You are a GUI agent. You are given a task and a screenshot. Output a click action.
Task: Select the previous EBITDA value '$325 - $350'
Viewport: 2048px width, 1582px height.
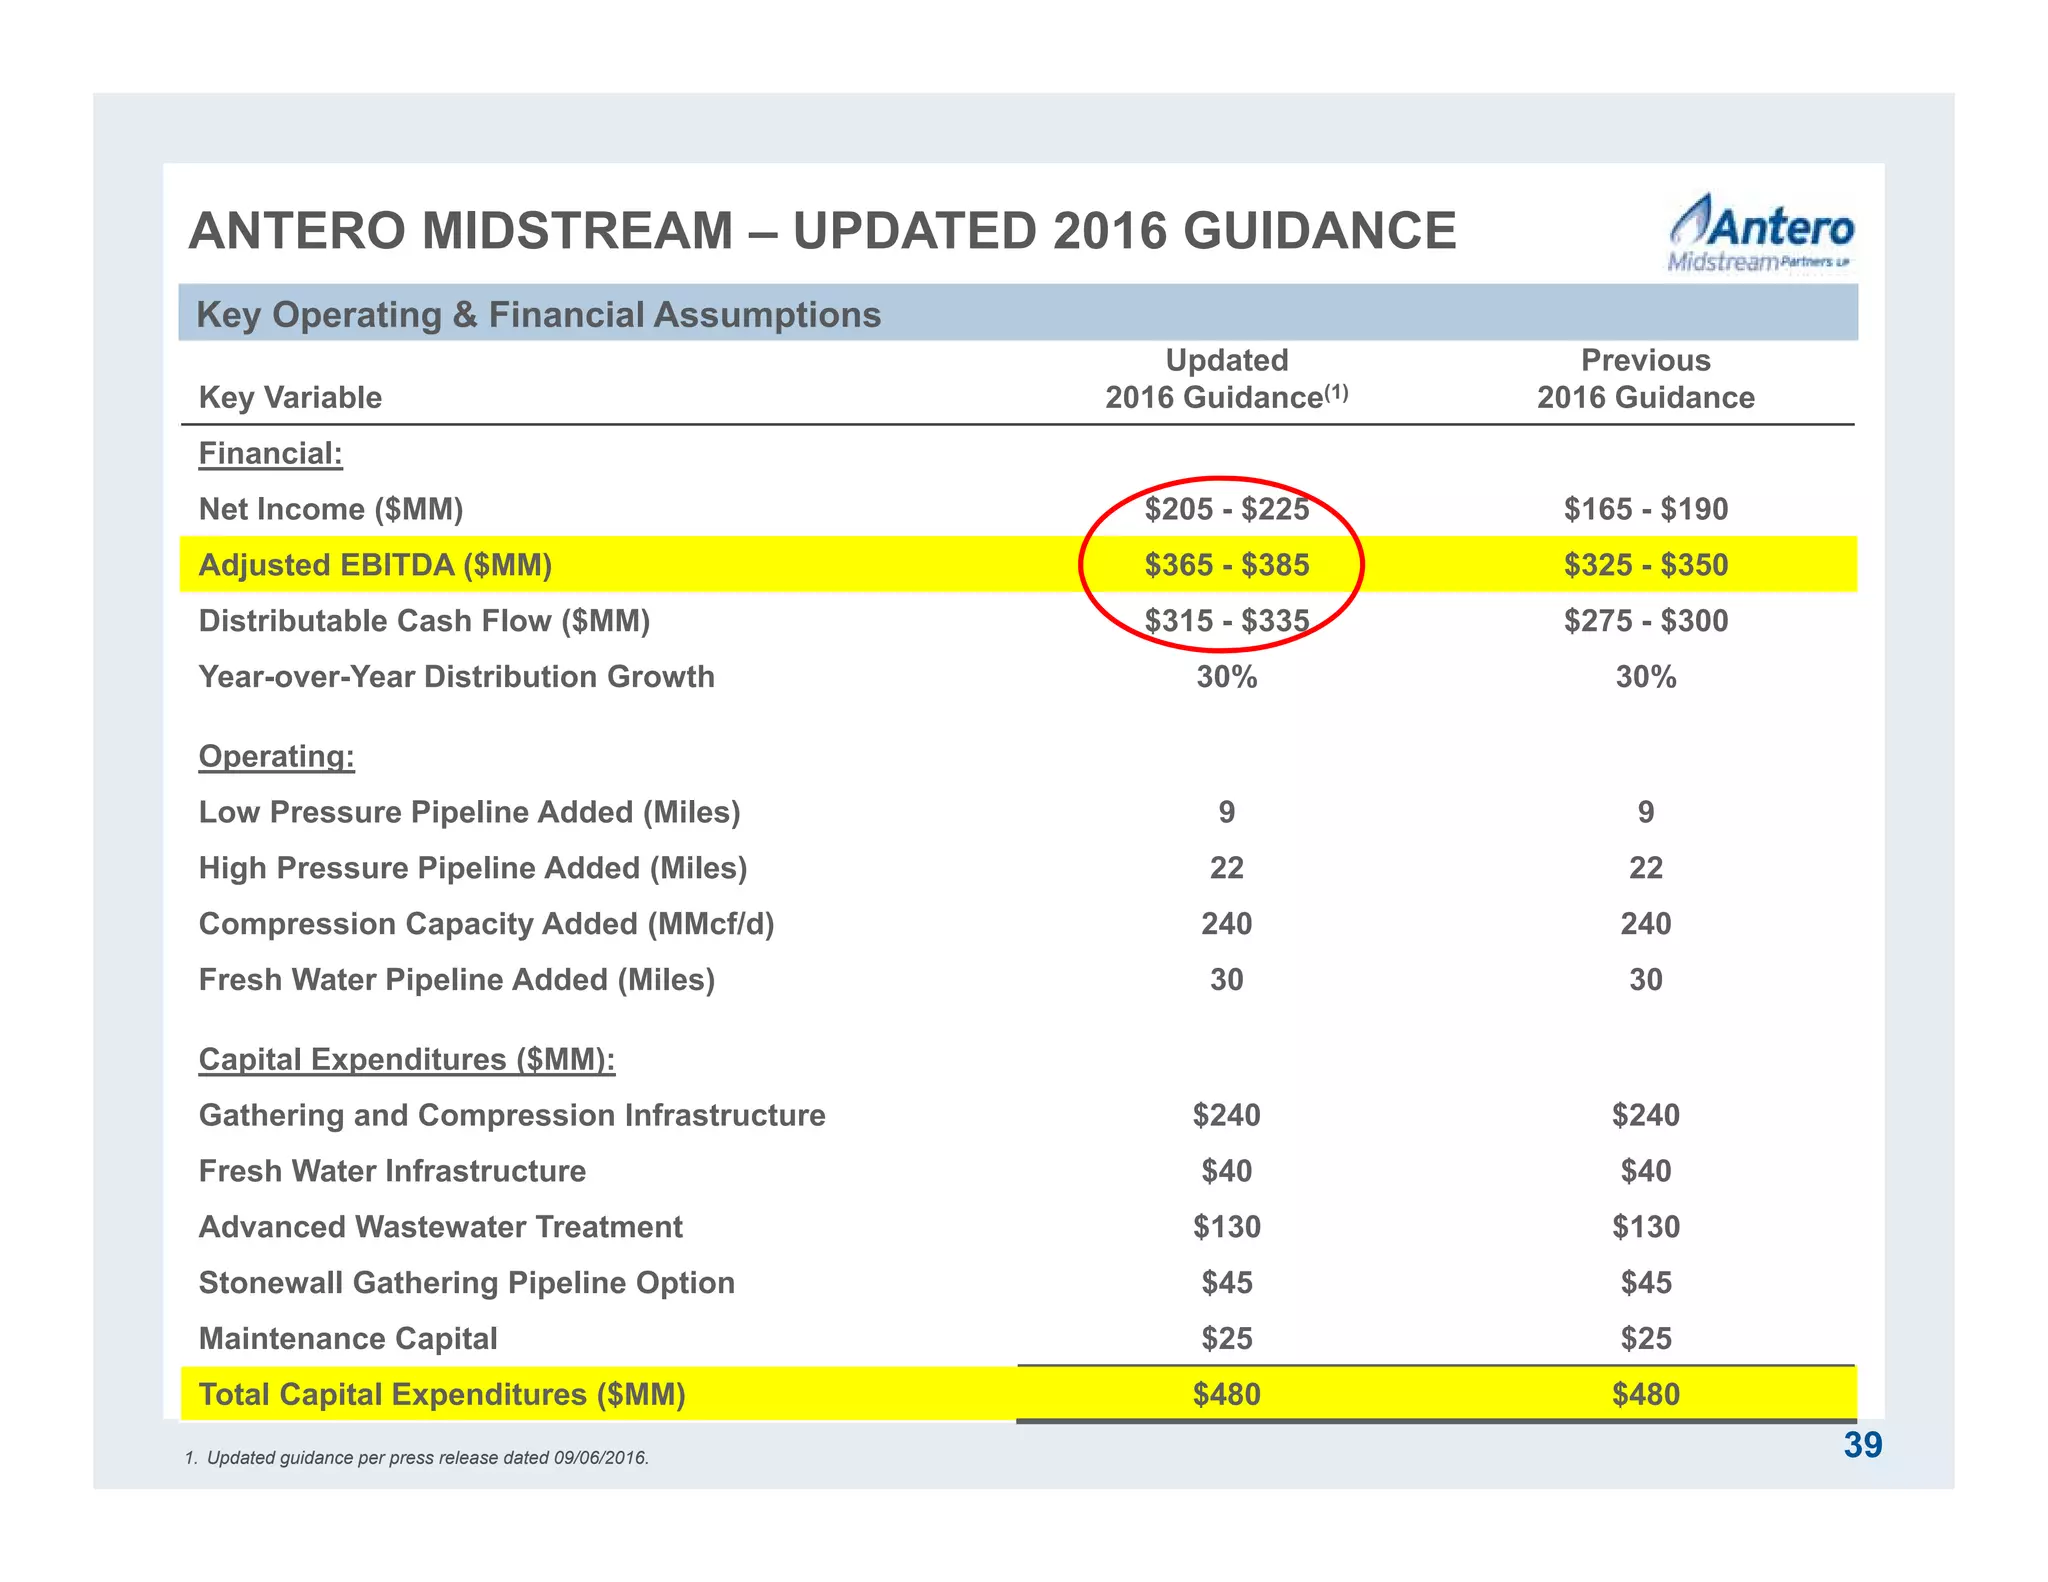pos(1646,565)
